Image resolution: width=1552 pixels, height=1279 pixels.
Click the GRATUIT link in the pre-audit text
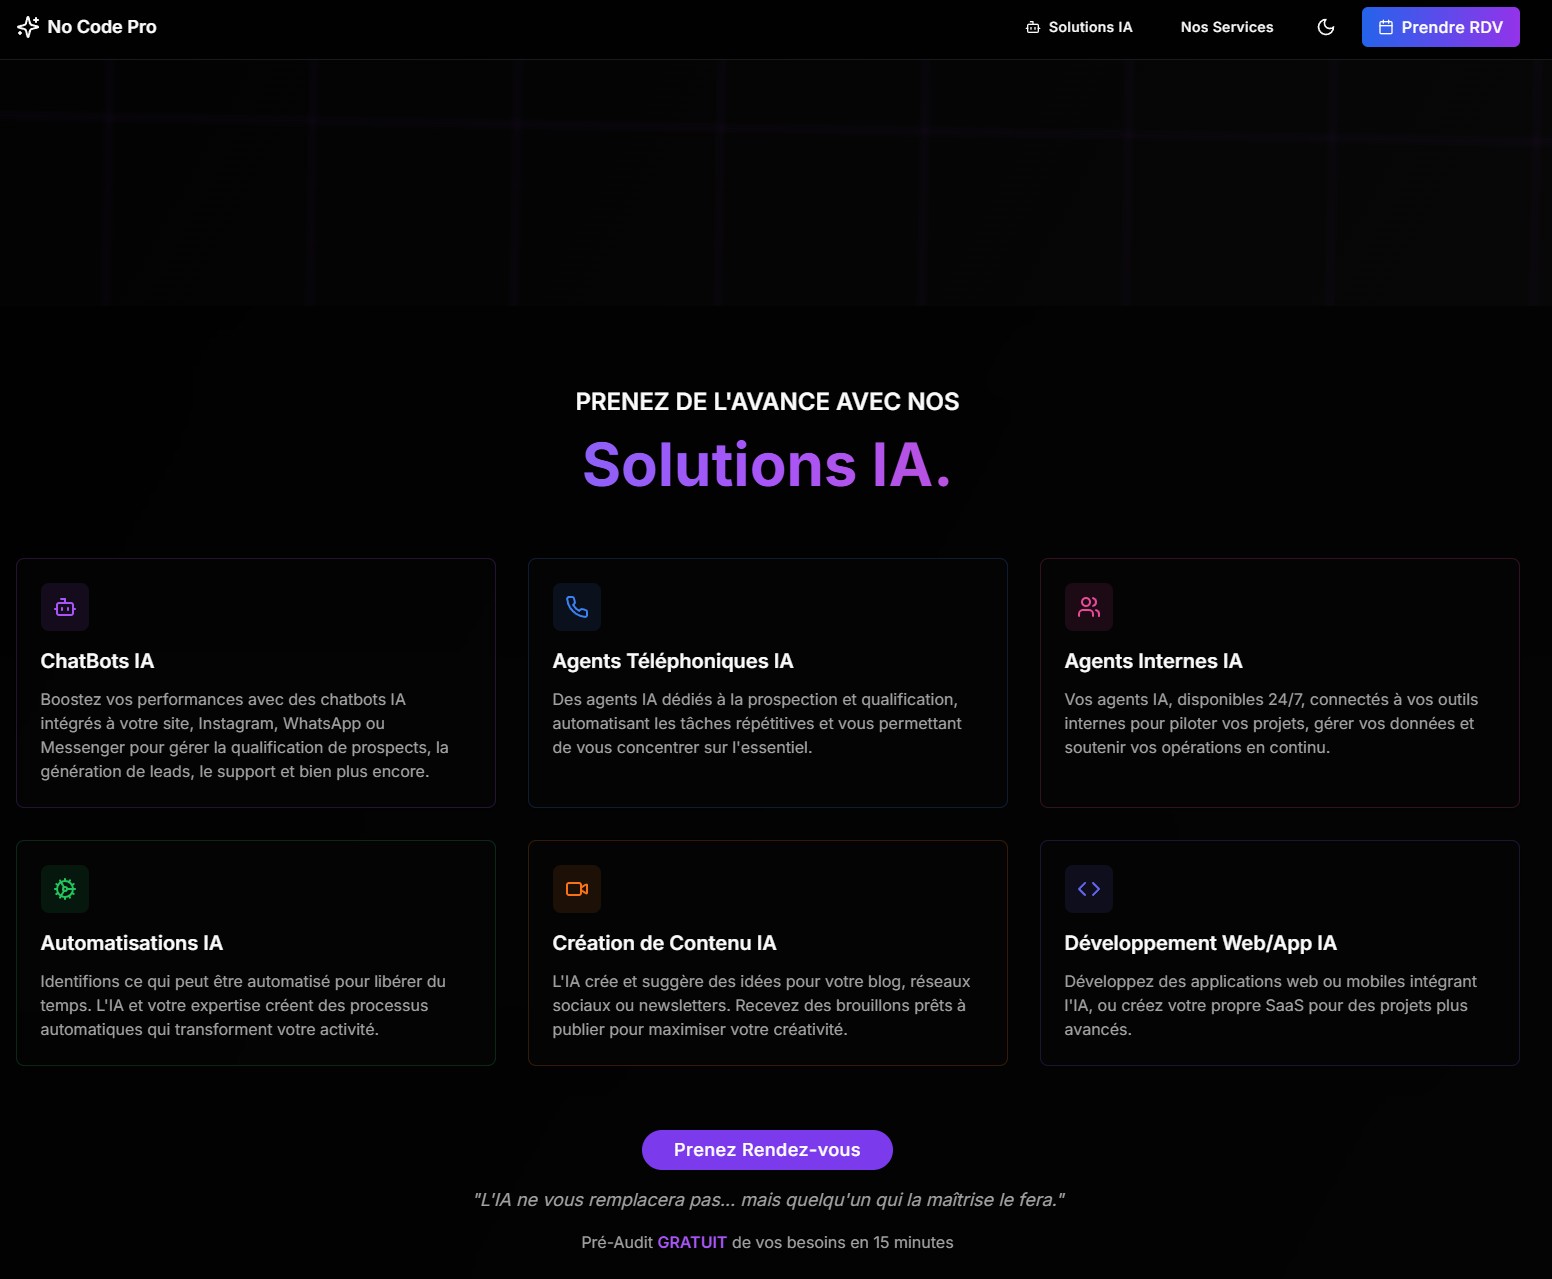coord(691,1242)
